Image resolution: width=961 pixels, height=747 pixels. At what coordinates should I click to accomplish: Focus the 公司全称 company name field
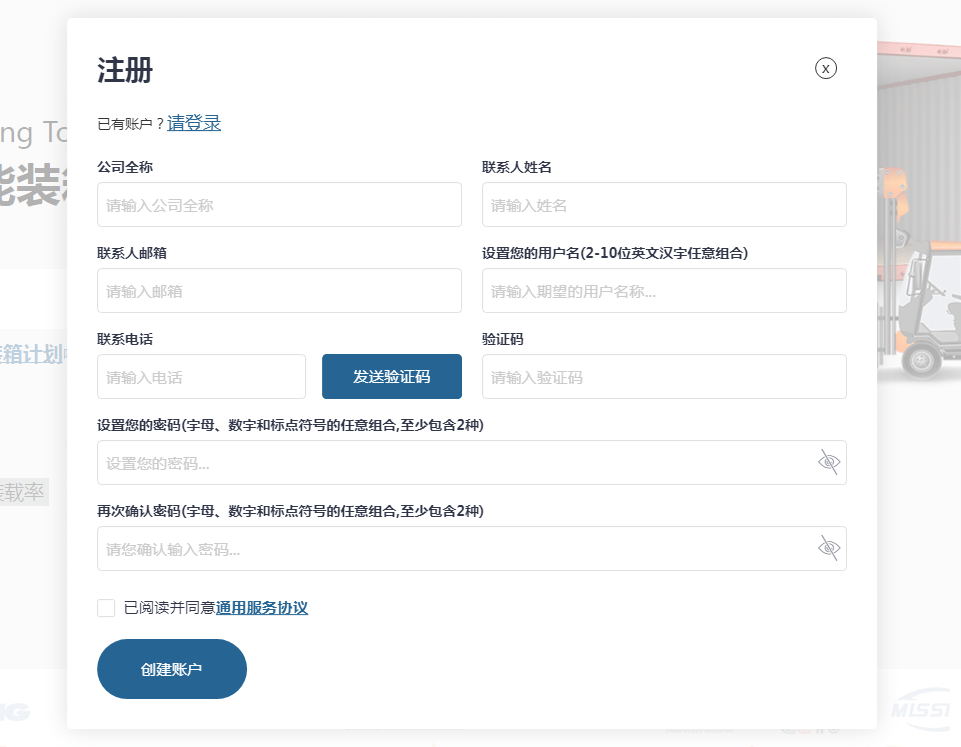click(279, 205)
